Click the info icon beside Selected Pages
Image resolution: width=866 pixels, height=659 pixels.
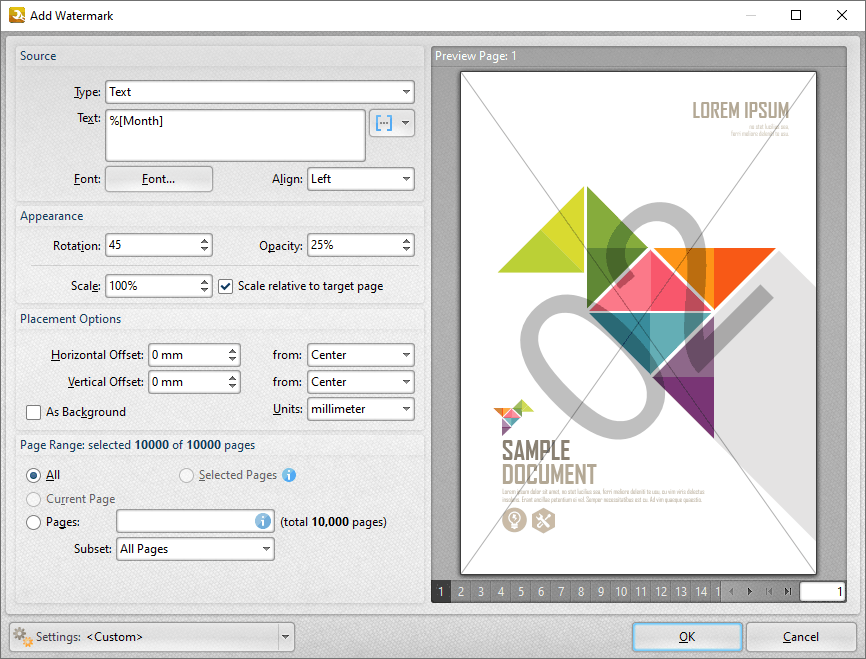(x=289, y=475)
